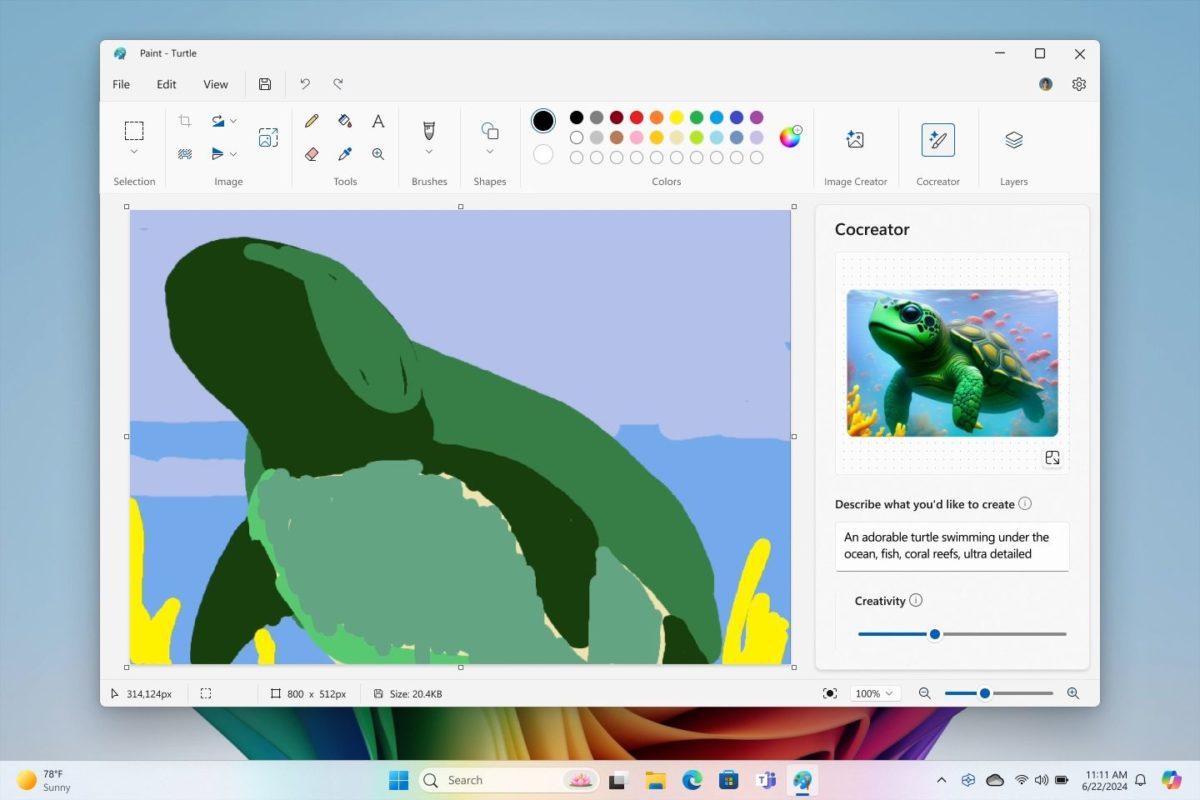Image resolution: width=1200 pixels, height=800 pixels.
Task: Select the Text tool
Action: tap(378, 121)
